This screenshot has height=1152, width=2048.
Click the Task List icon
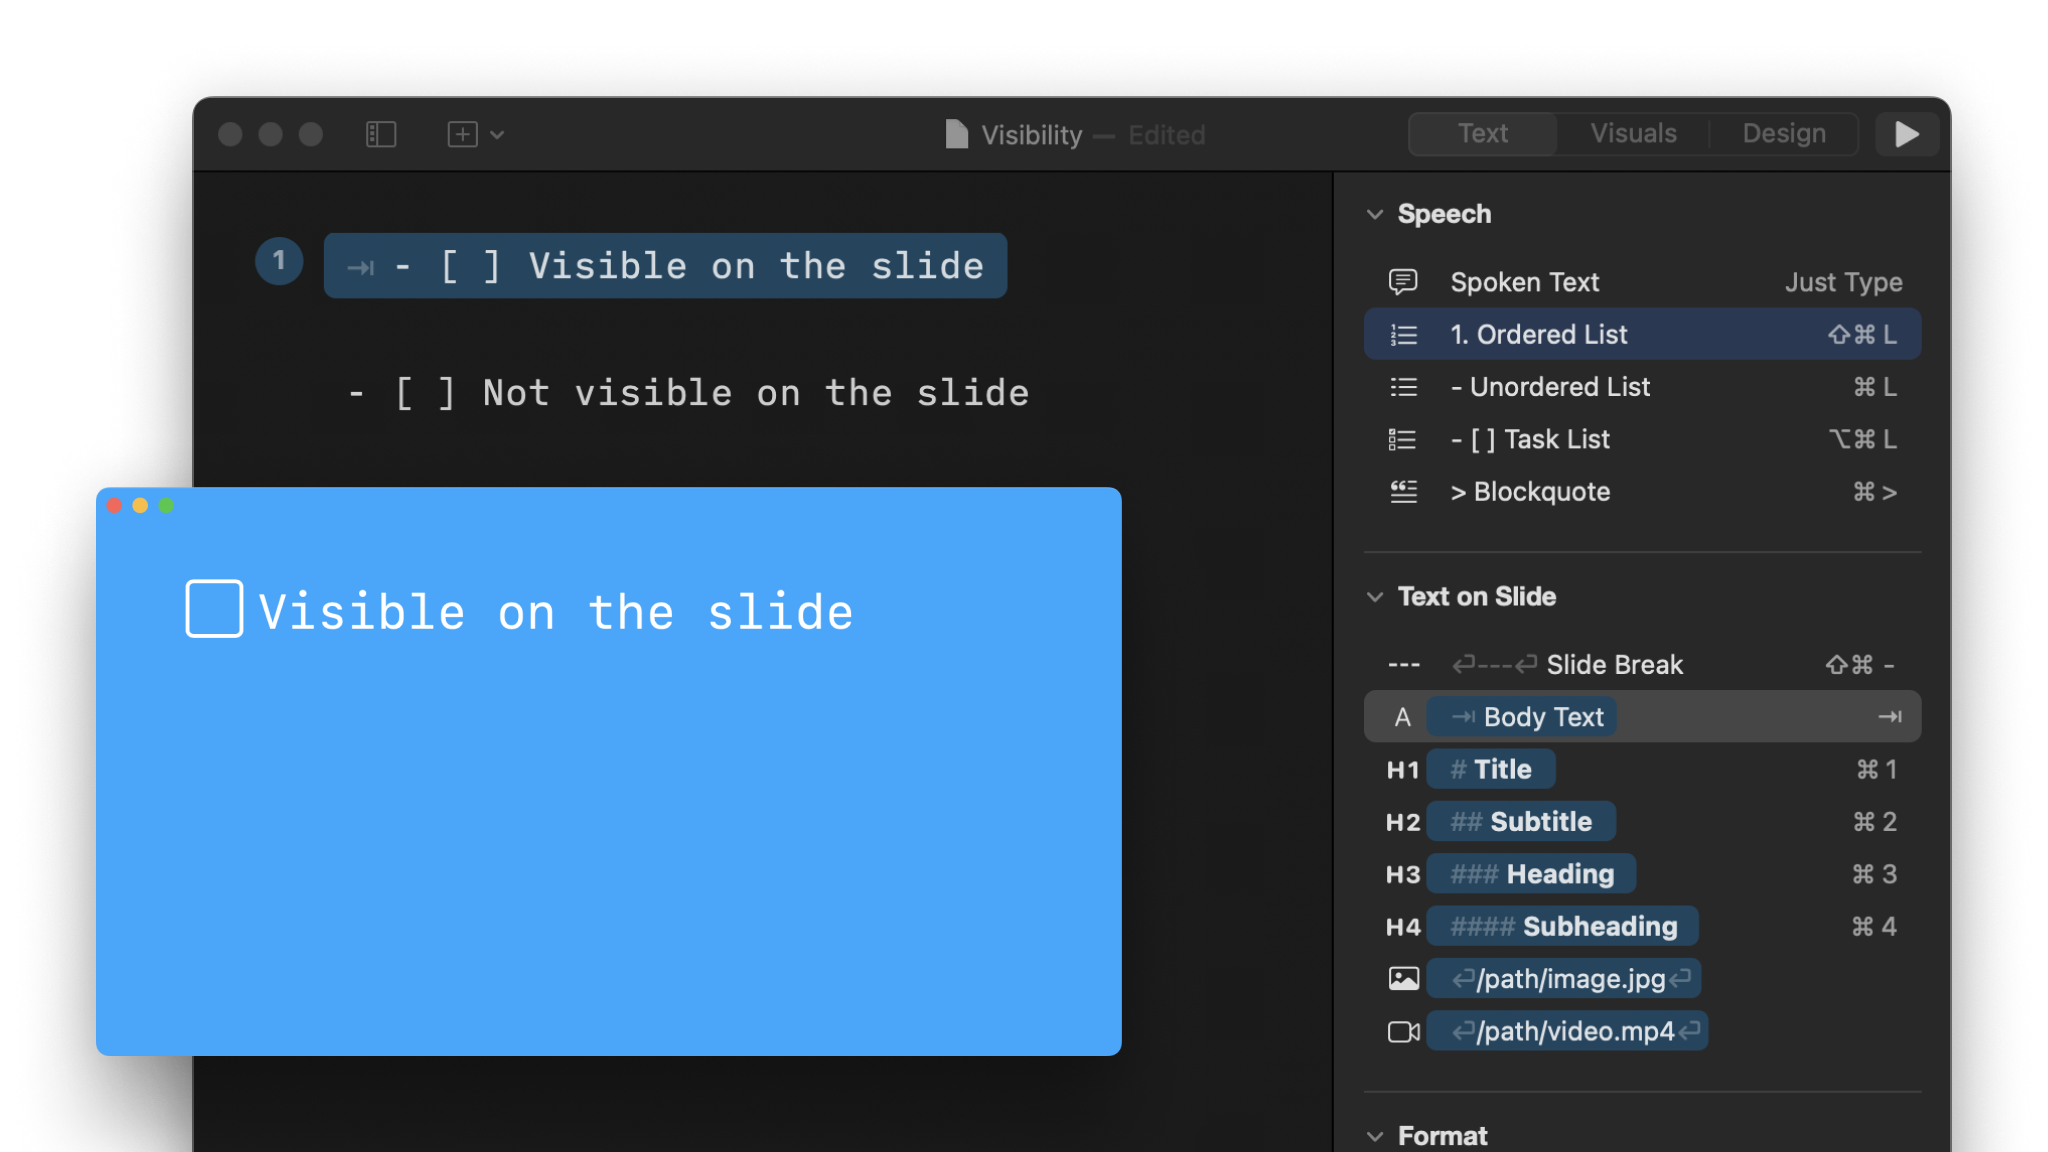1403,440
